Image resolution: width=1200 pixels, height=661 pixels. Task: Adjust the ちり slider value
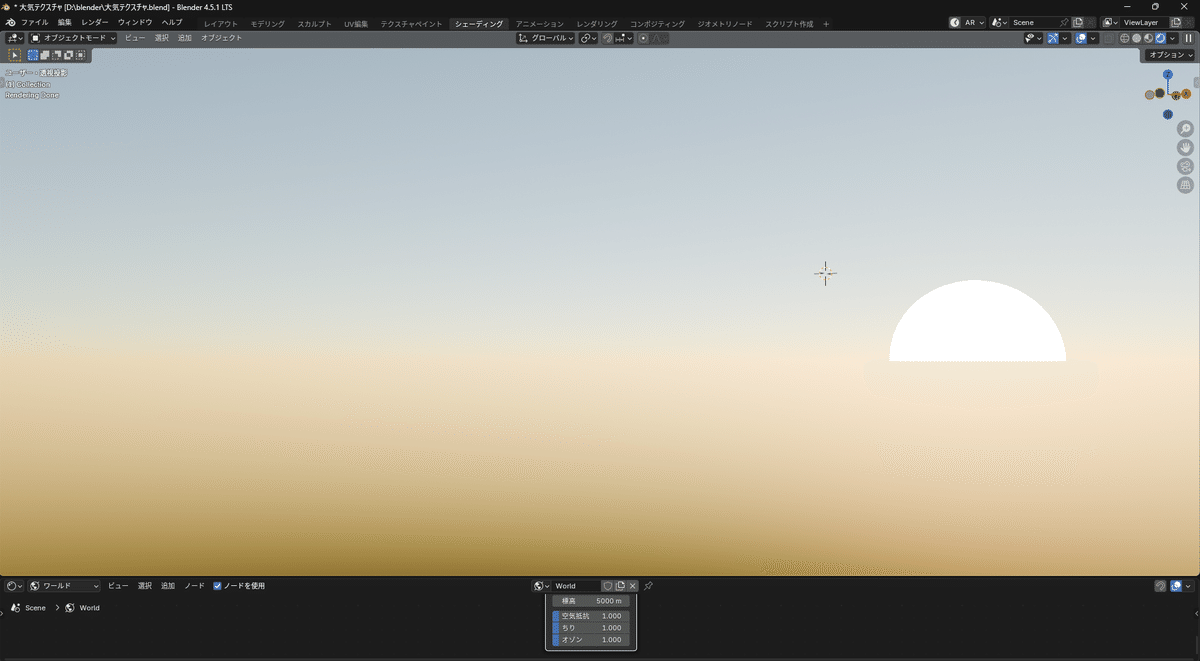591,628
